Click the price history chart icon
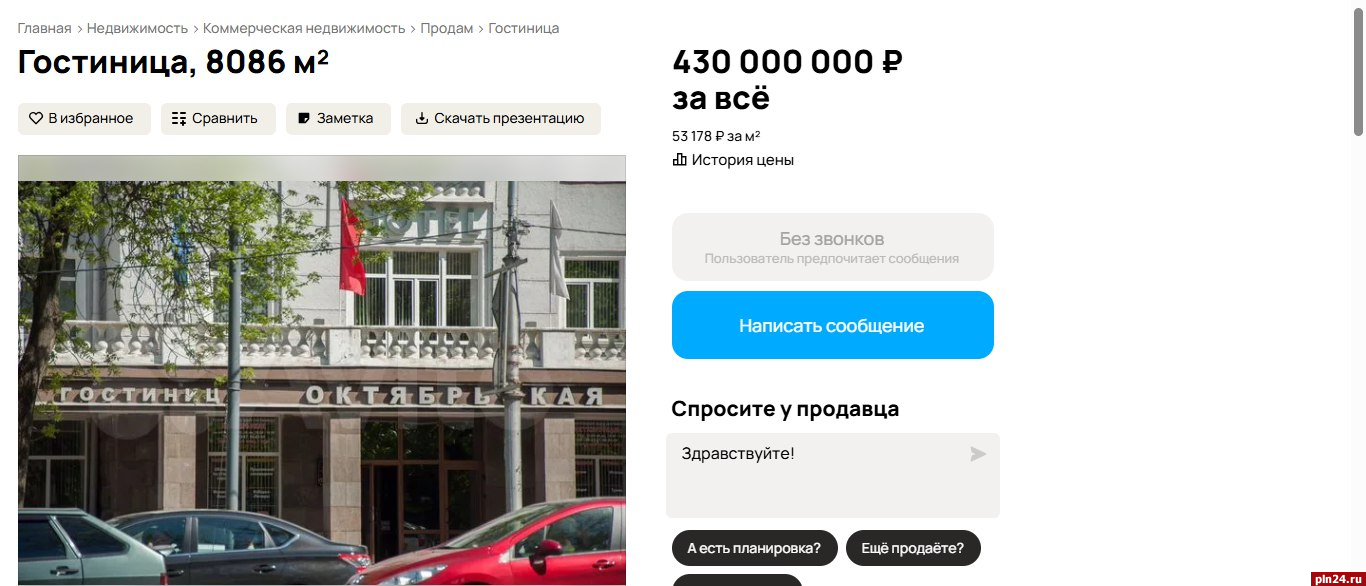1366x586 pixels. [x=680, y=160]
